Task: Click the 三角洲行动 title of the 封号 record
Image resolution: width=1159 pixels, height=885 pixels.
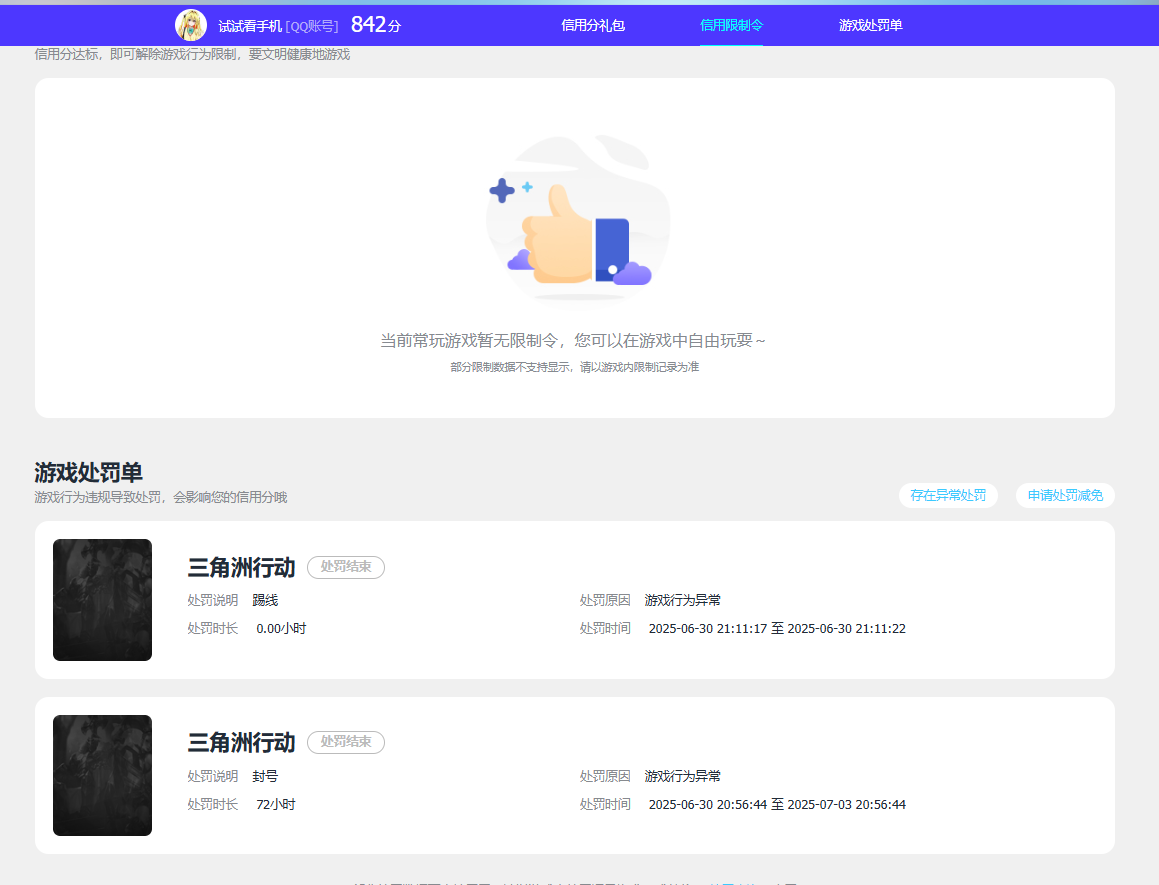Action: 241,743
